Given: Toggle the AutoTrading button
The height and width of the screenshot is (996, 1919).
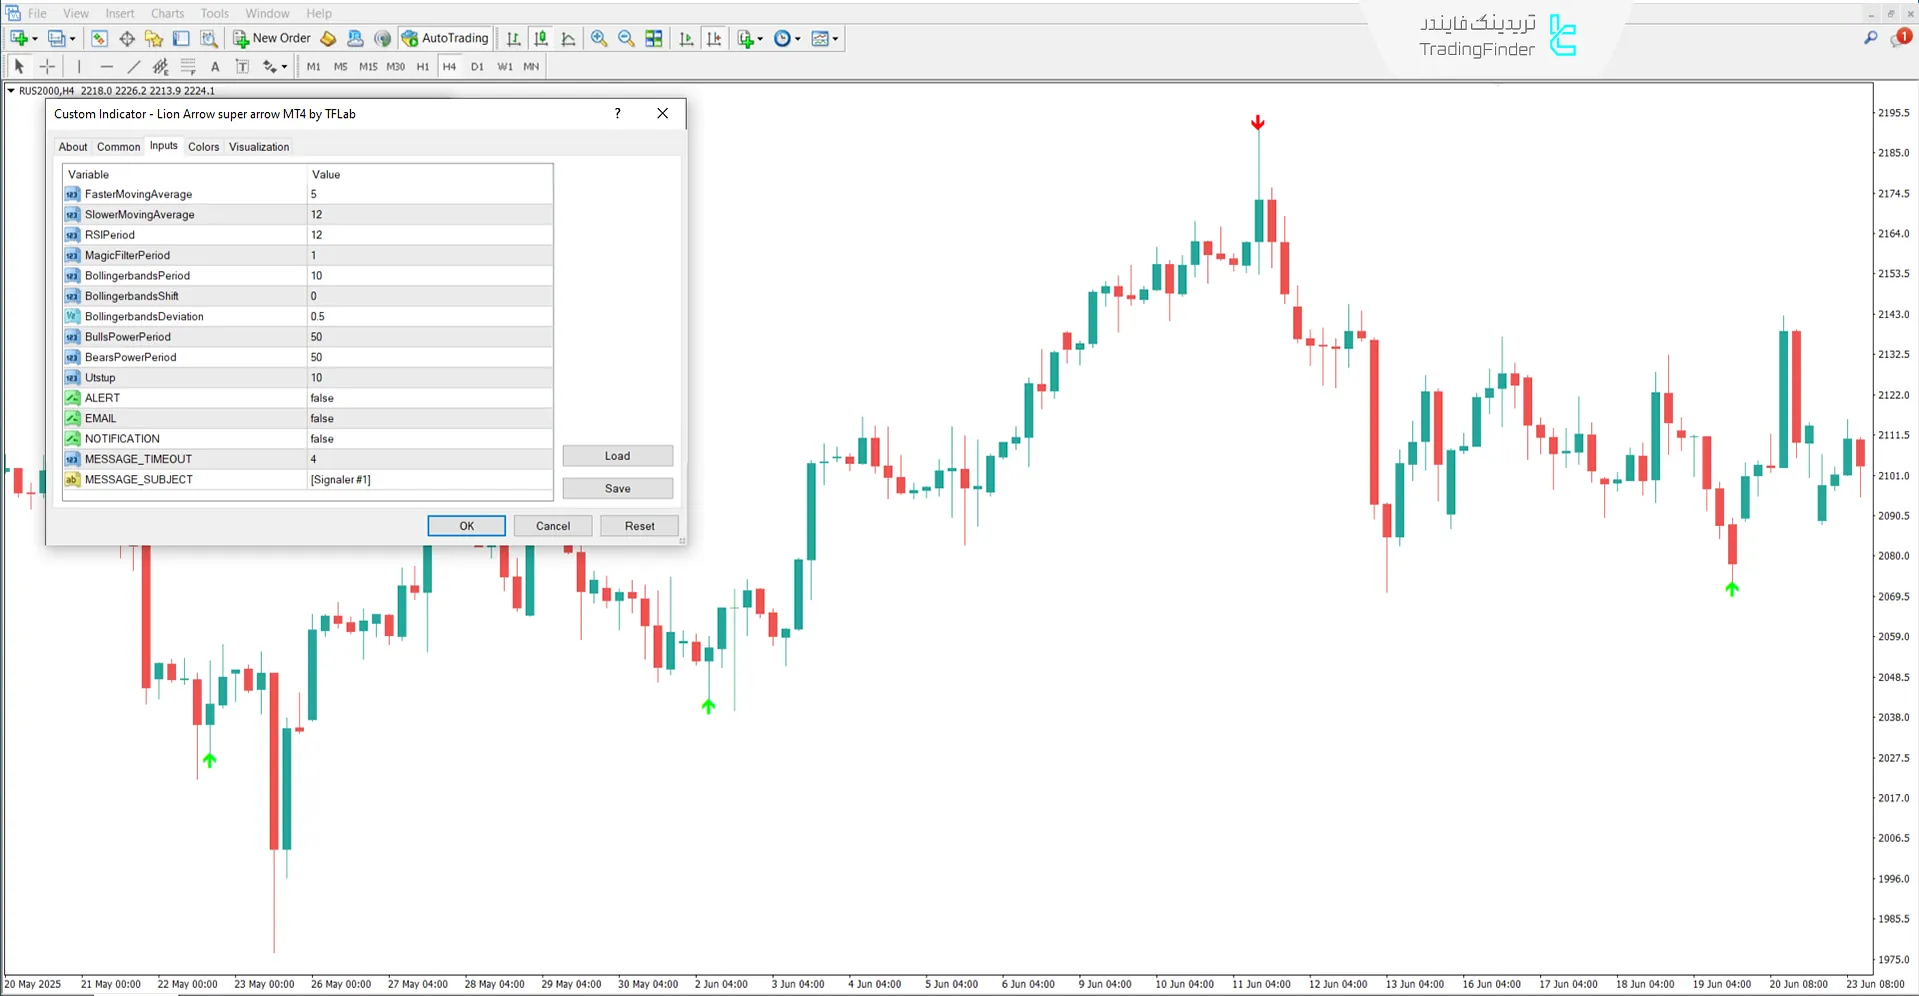Looking at the screenshot, I should (445, 38).
